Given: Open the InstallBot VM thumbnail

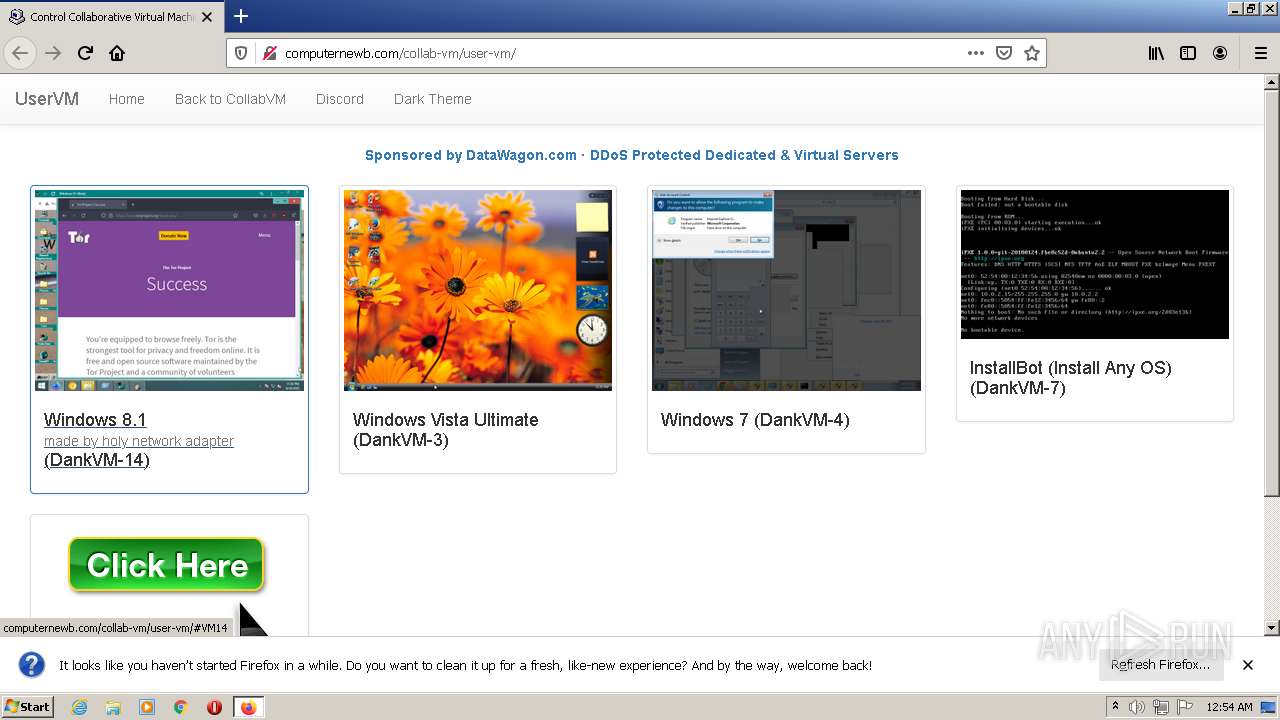Looking at the screenshot, I should [x=1095, y=264].
